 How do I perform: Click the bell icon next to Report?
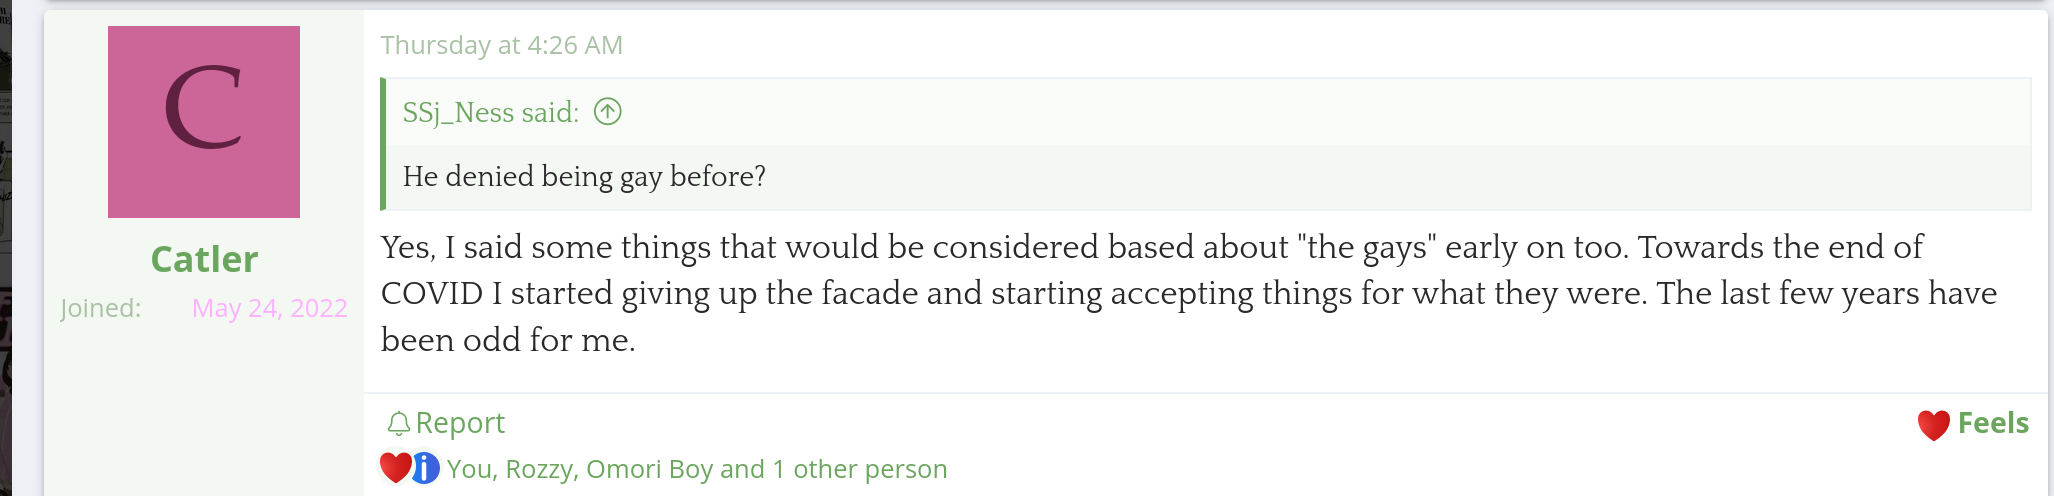[398, 424]
